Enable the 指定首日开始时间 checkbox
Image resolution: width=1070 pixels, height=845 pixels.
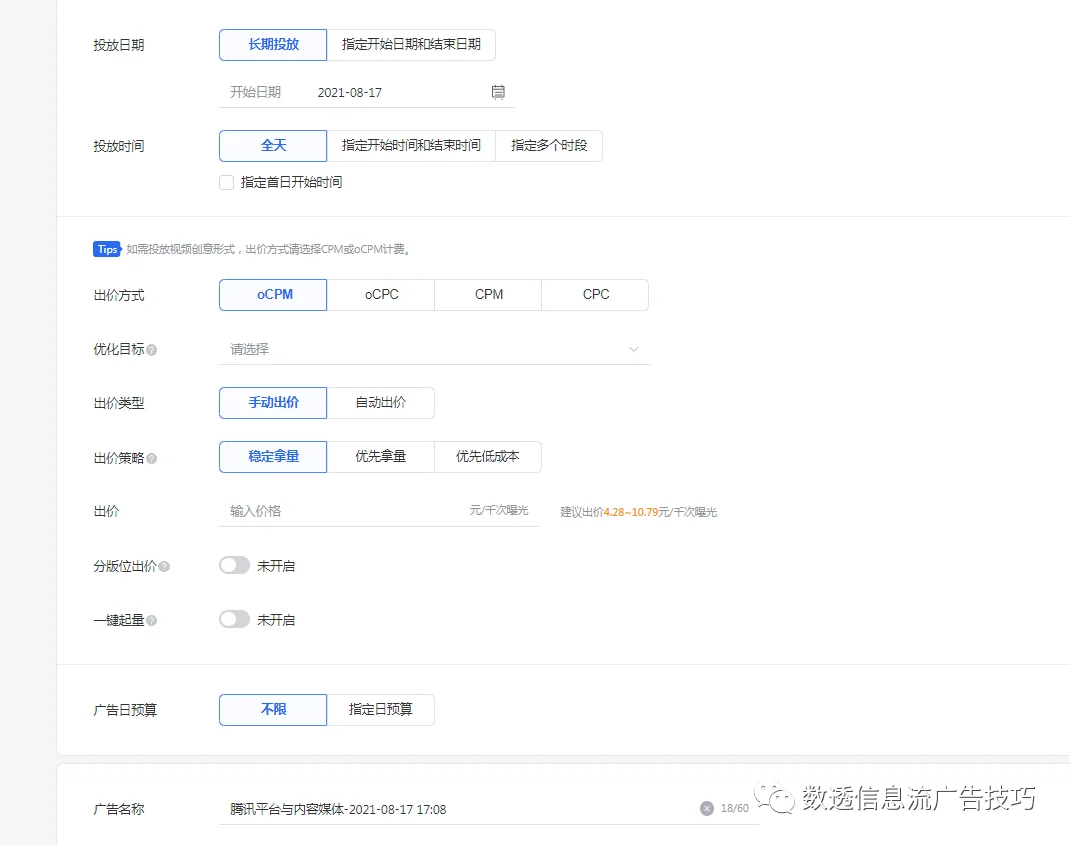click(x=227, y=182)
